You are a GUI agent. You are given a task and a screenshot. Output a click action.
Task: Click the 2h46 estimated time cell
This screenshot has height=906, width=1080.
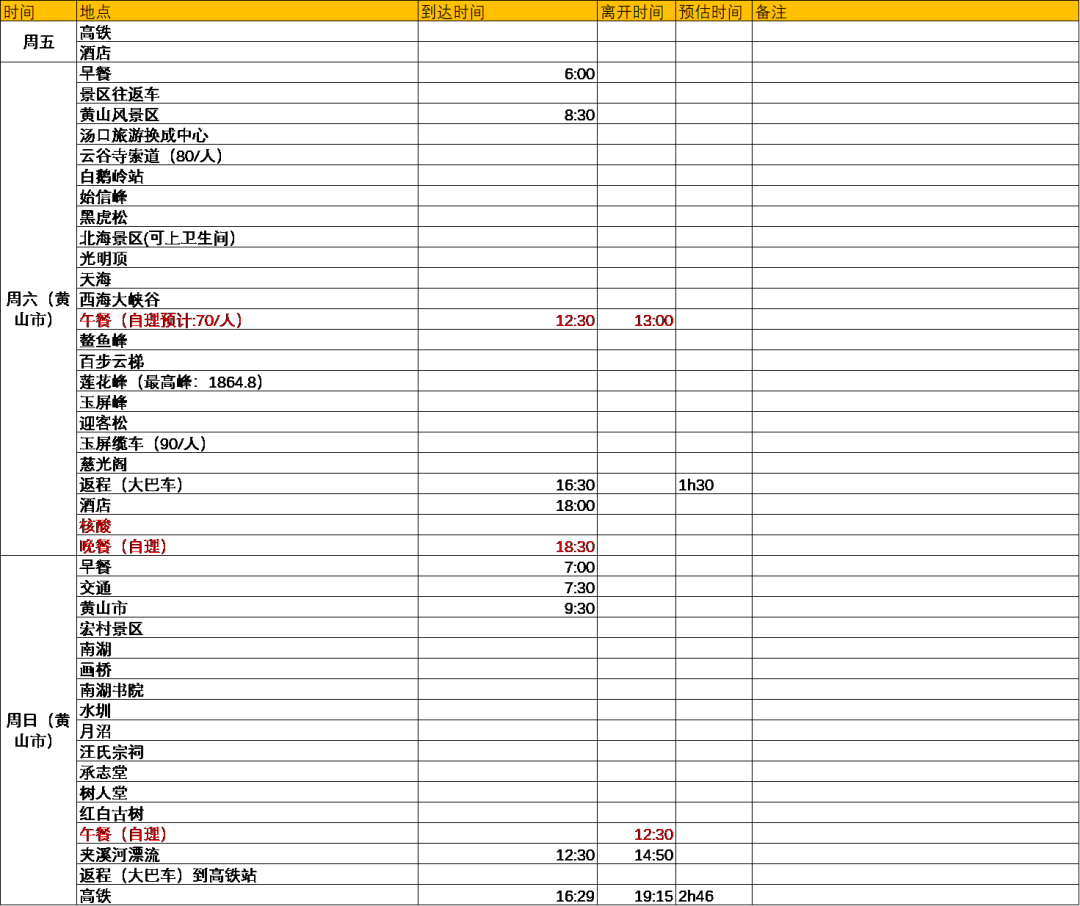(714, 896)
